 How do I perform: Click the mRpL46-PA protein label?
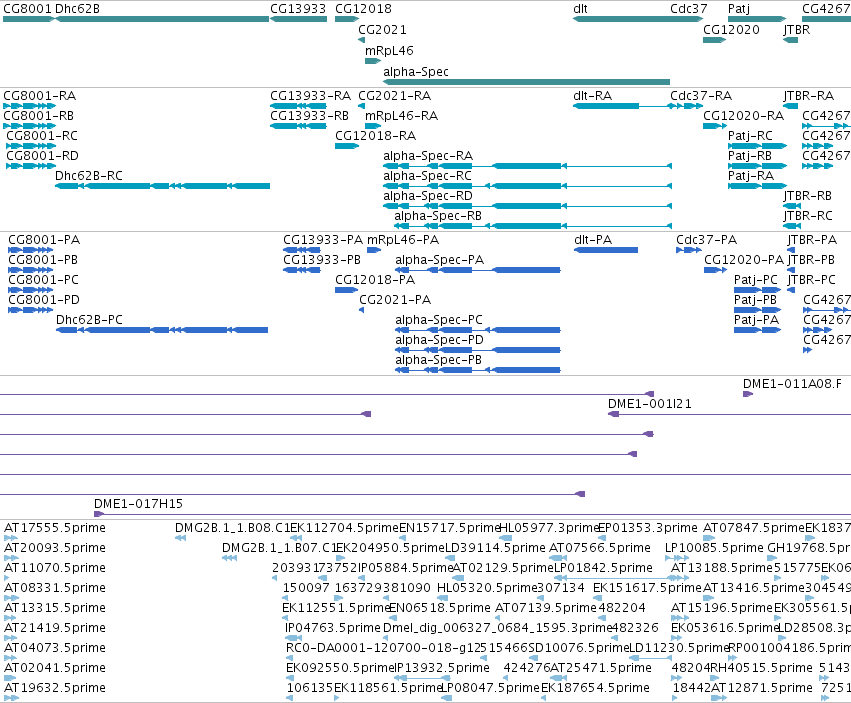pos(403,239)
